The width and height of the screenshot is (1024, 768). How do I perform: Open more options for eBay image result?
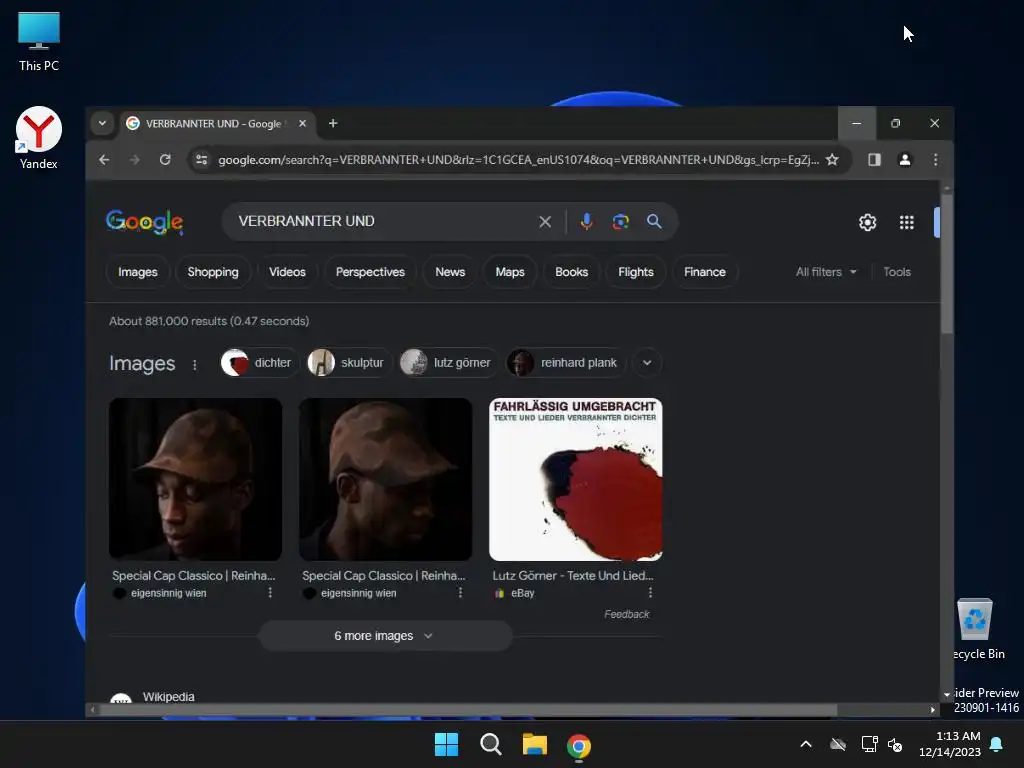pos(650,592)
